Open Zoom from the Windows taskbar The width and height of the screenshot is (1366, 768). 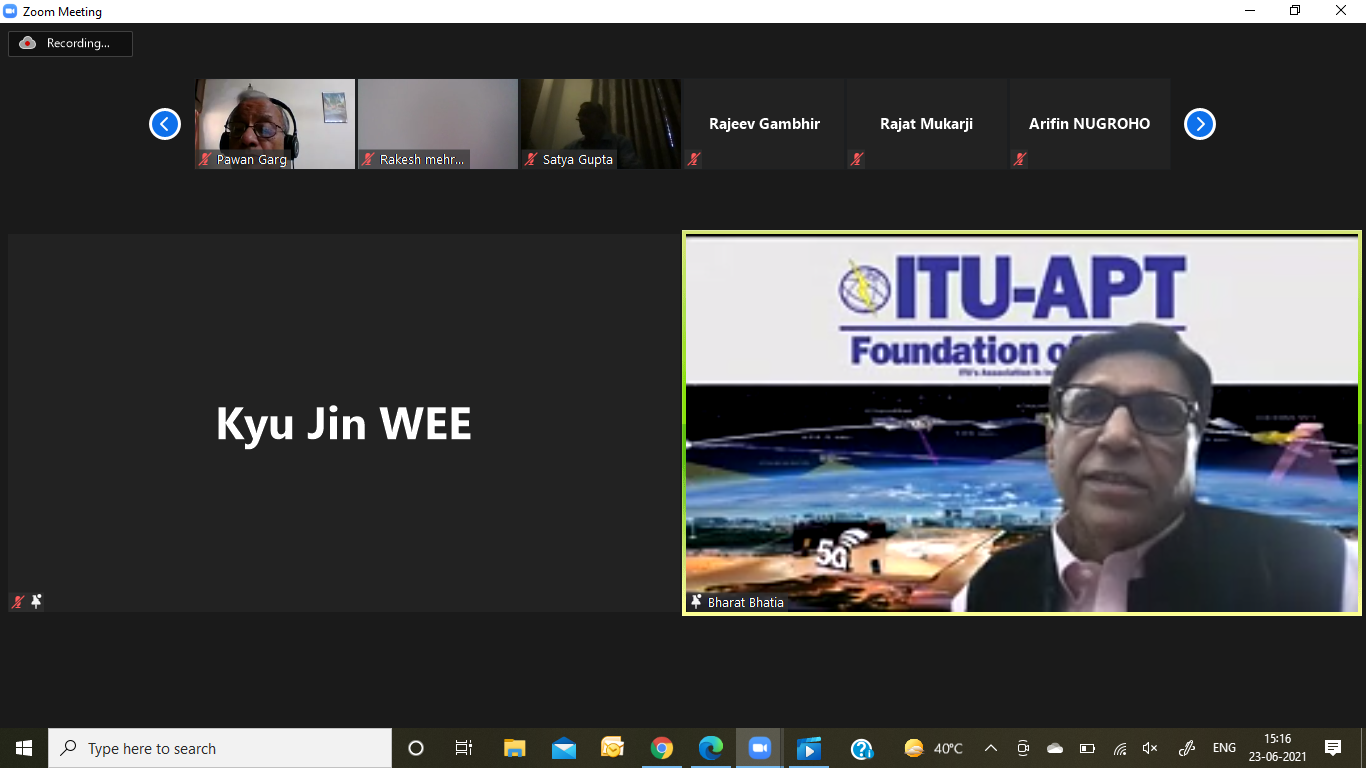(760, 748)
